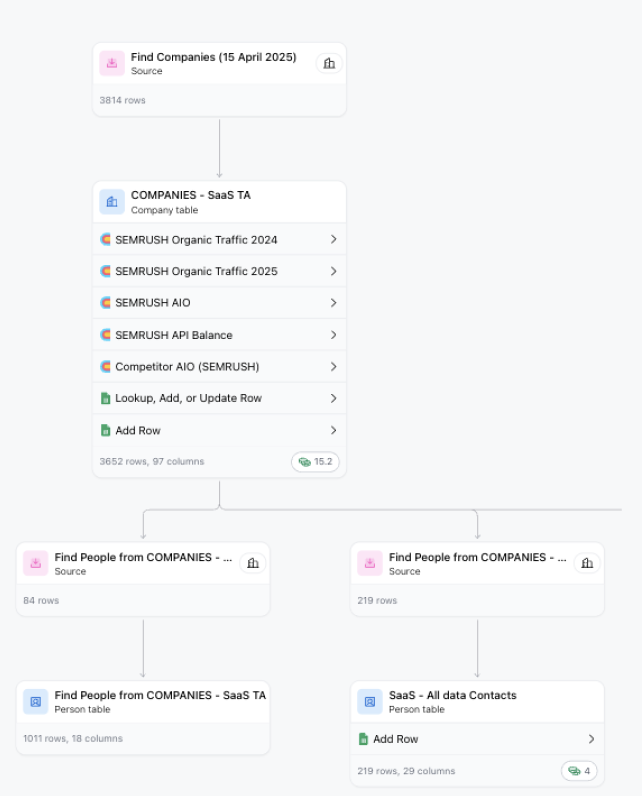This screenshot has height=796, width=642.
Task: Select the SEMRUSH AIO label
Action: [x=153, y=303]
